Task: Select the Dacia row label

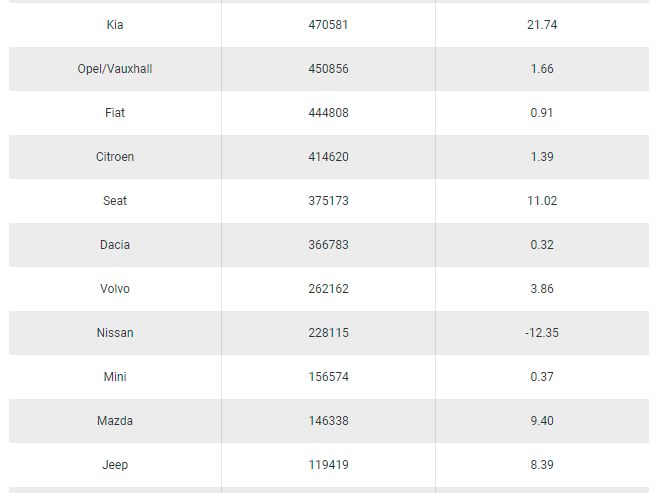Action: click(115, 245)
